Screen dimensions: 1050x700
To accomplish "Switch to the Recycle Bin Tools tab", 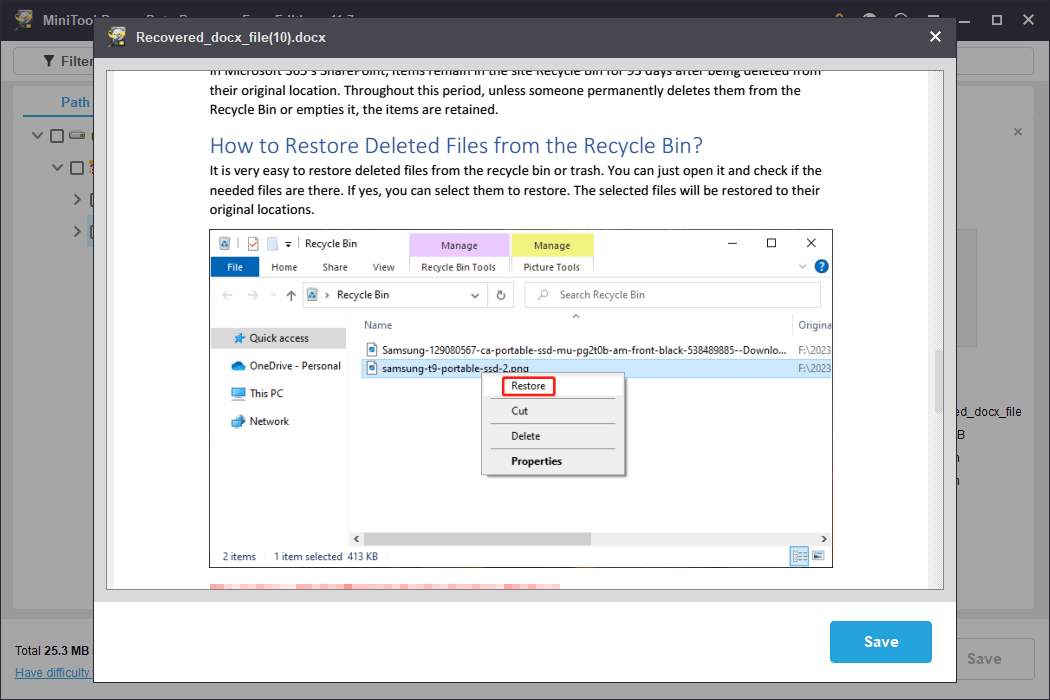I will pos(458,267).
